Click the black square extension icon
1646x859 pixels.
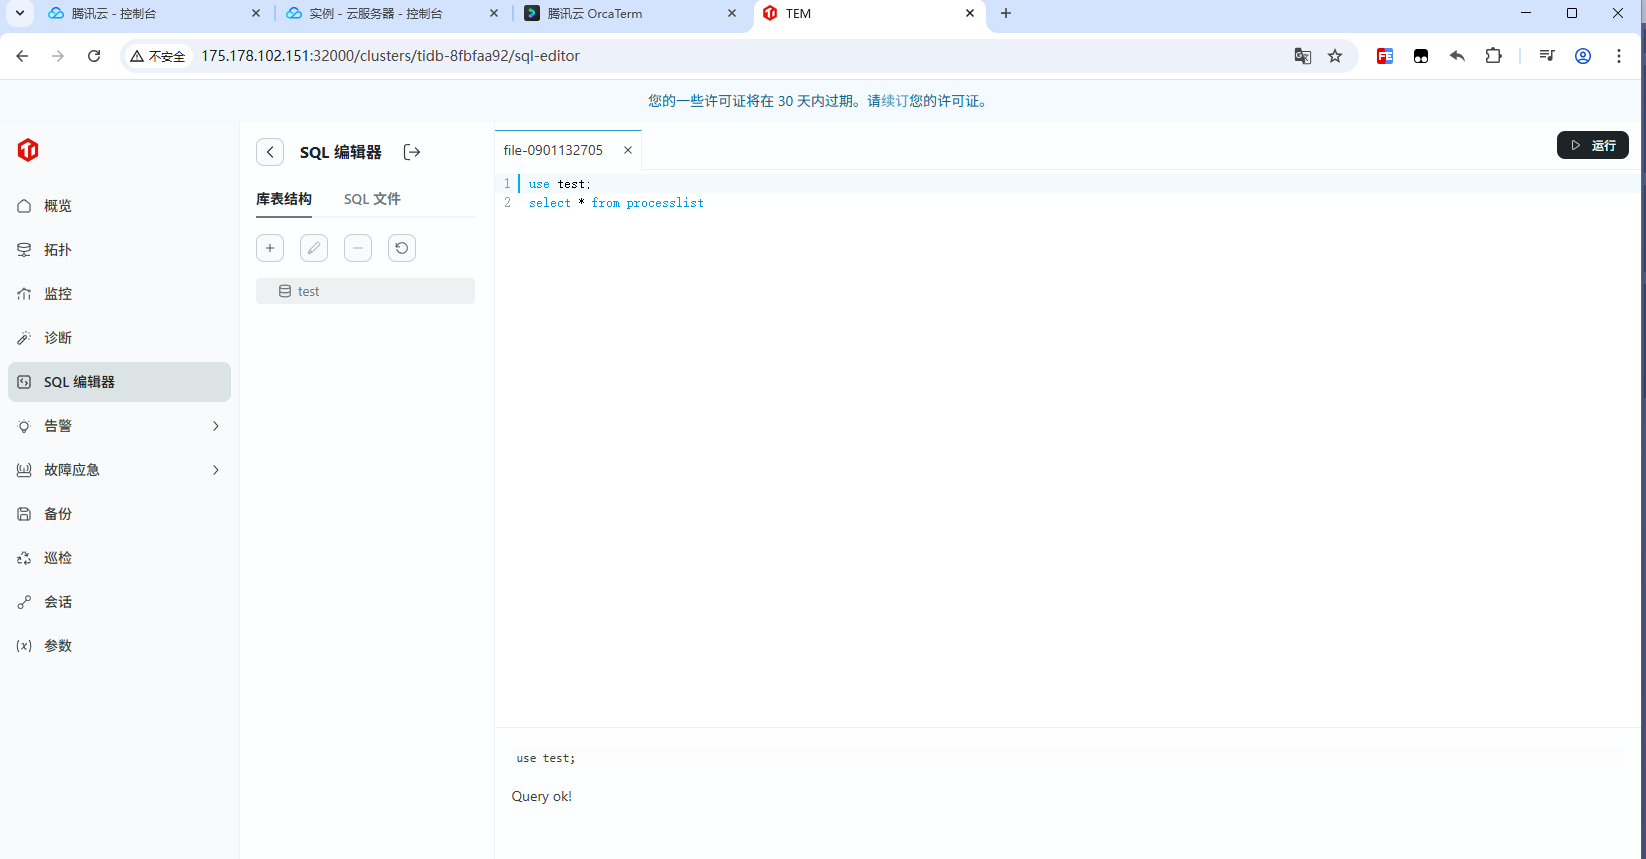1421,56
